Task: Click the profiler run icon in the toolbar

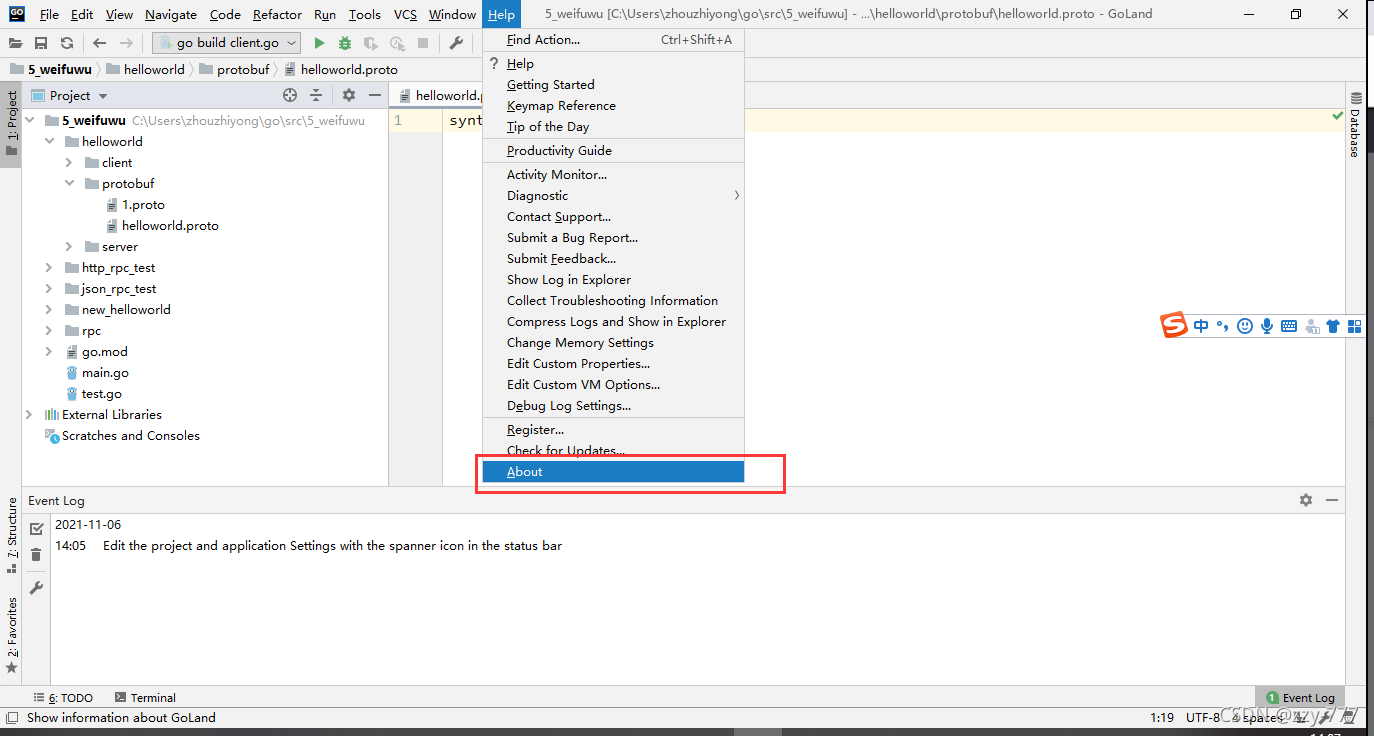Action: click(397, 43)
